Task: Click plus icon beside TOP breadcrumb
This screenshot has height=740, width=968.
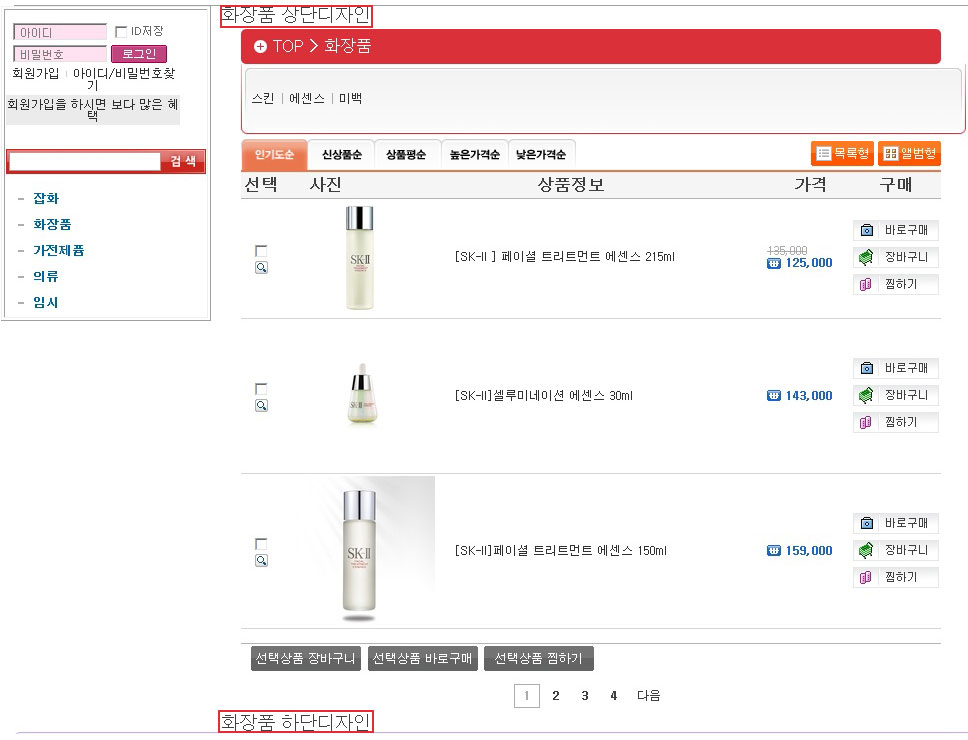Action: pyautogui.click(x=261, y=46)
